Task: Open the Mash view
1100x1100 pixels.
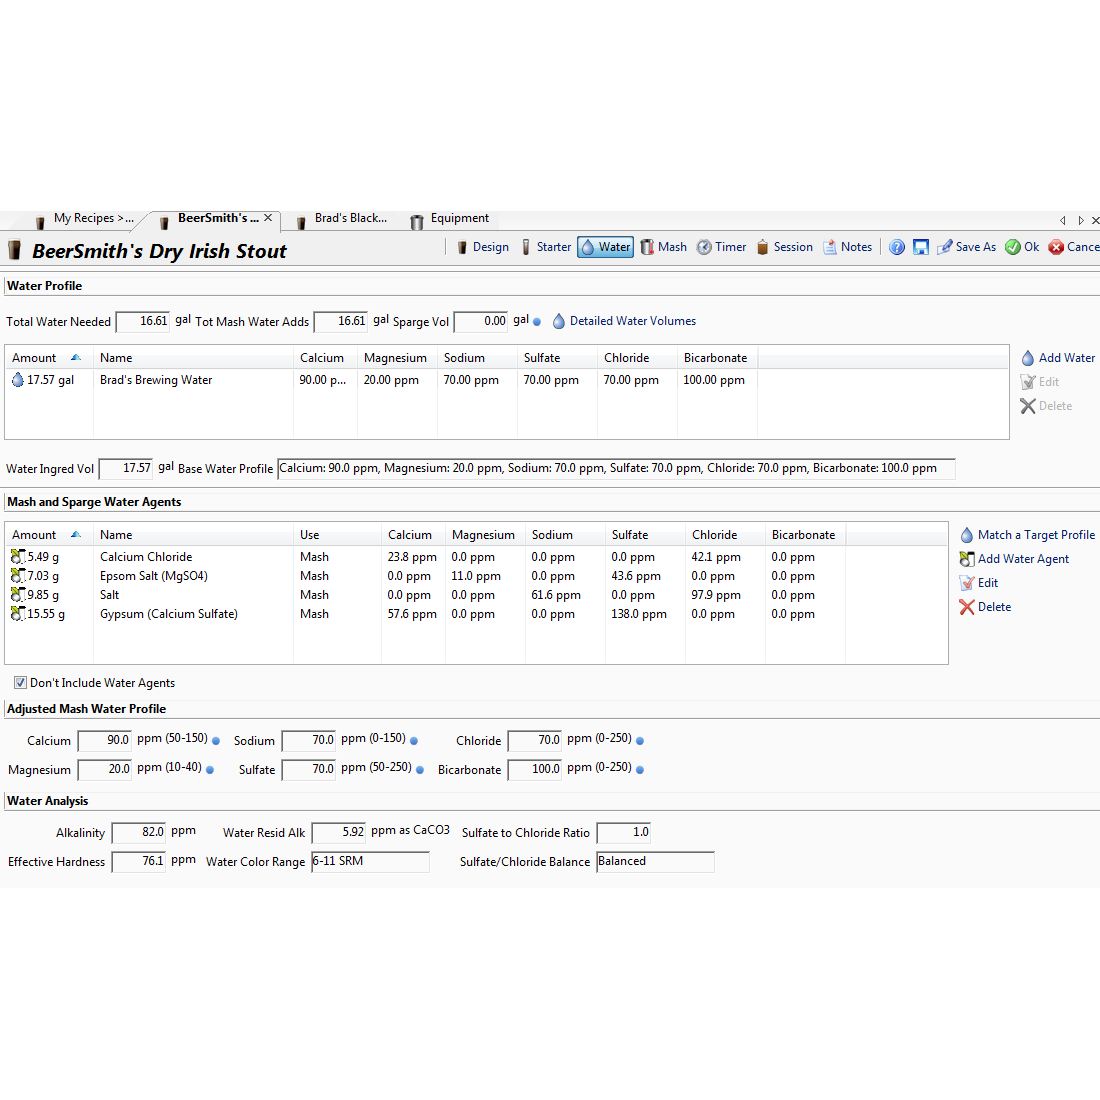Action: [x=663, y=247]
